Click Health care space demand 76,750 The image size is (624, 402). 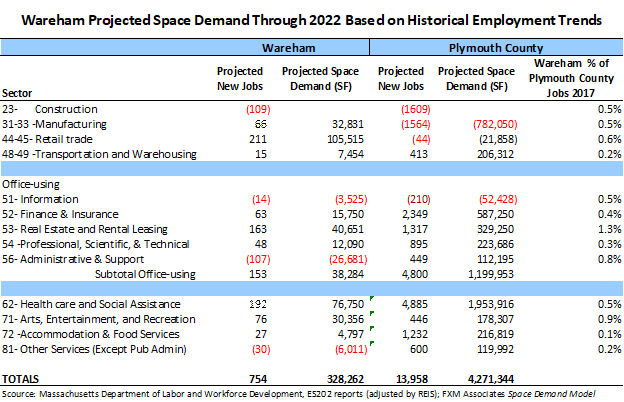coord(348,304)
